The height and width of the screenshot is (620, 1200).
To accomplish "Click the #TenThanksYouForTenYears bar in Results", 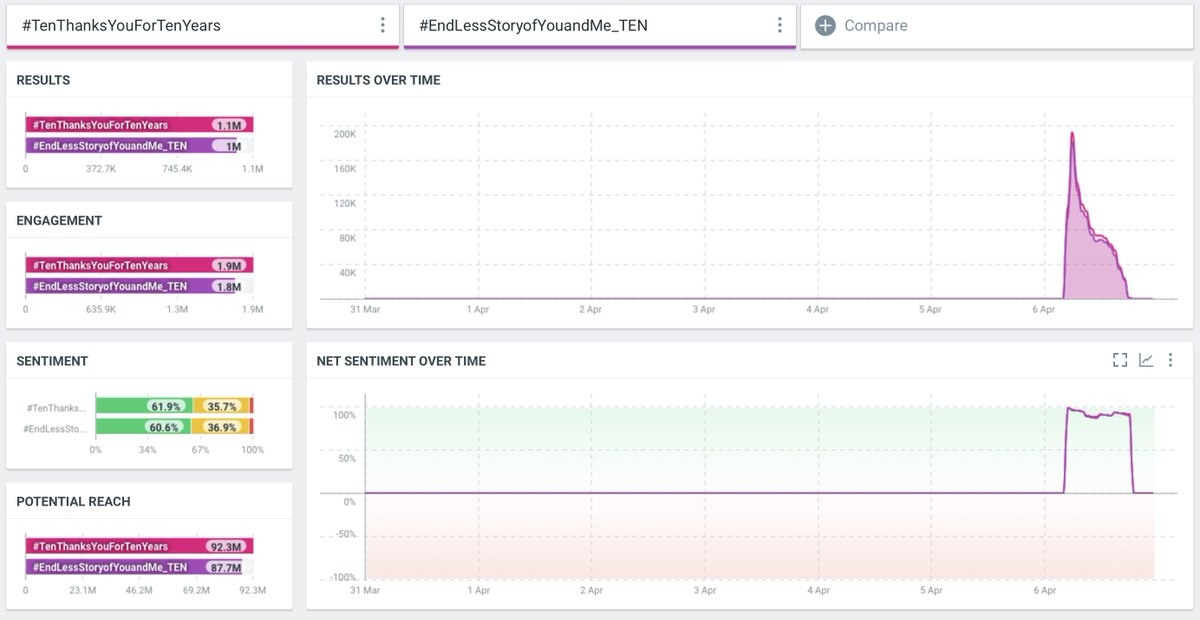I will tap(139, 125).
